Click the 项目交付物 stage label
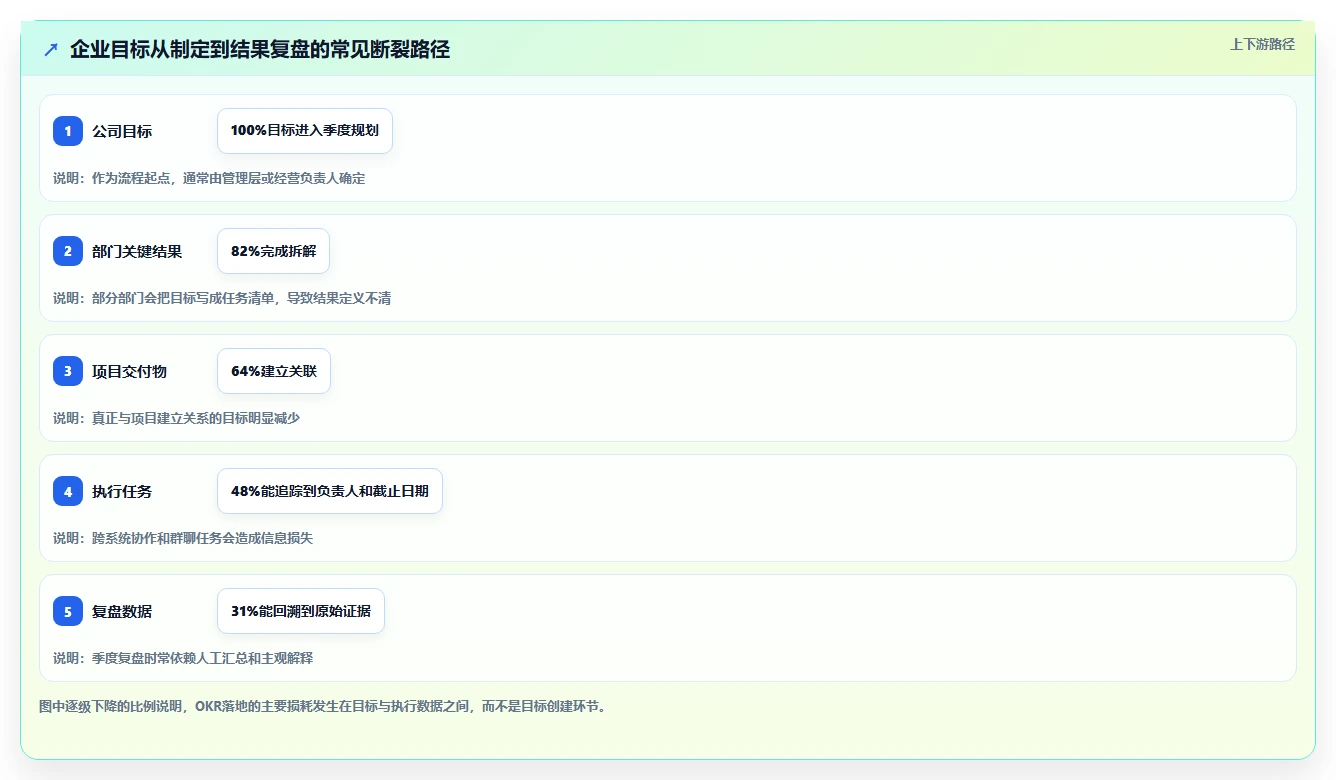The height and width of the screenshot is (780, 1336). tap(129, 371)
